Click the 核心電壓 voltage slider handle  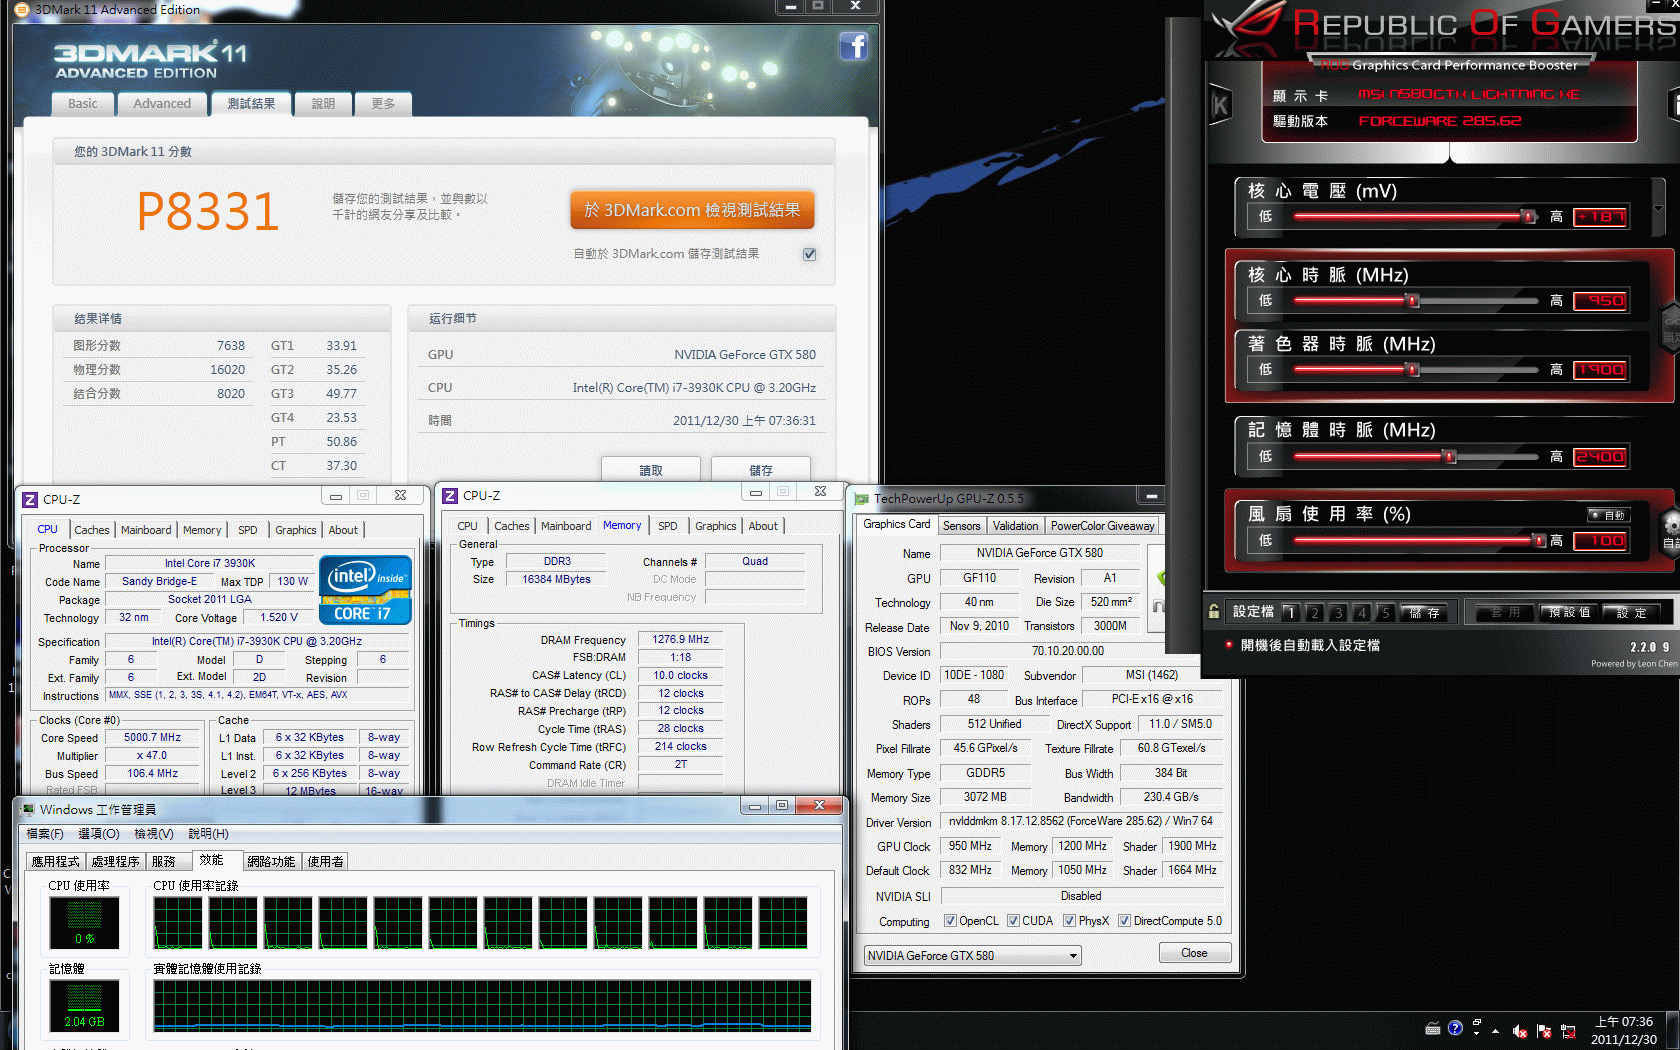tap(1528, 216)
